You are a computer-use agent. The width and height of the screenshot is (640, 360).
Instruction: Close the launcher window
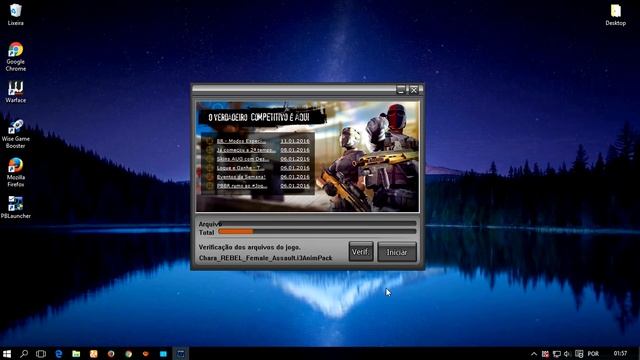413,90
